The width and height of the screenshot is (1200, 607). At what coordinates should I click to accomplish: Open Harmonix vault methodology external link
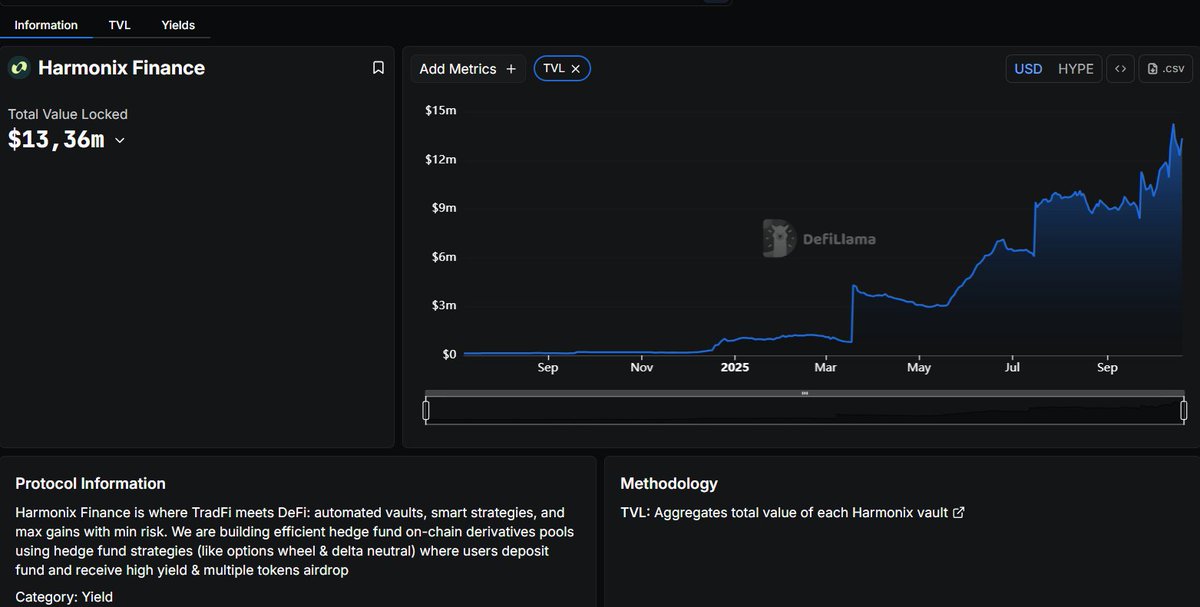959,513
